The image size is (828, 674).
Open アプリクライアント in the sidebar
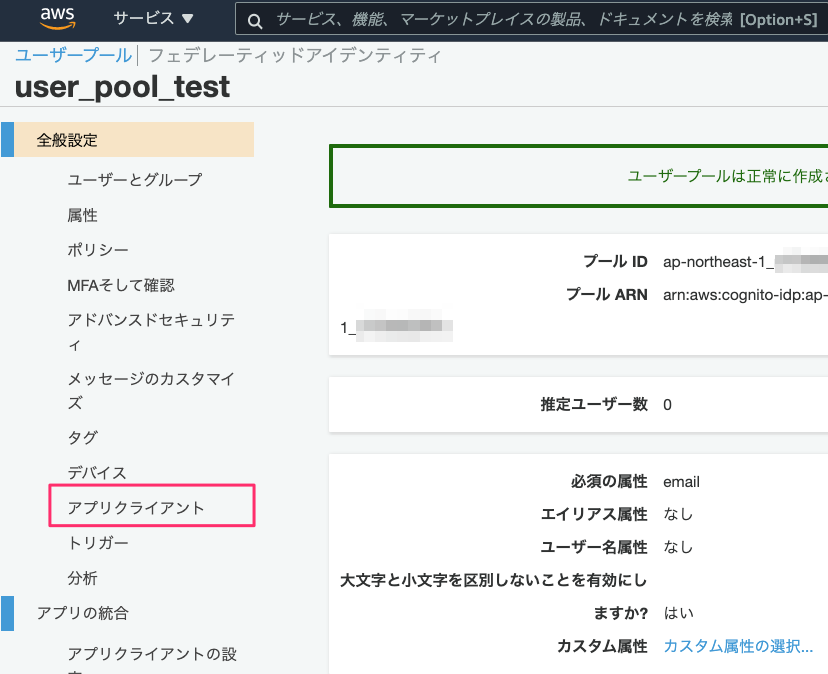(136, 508)
